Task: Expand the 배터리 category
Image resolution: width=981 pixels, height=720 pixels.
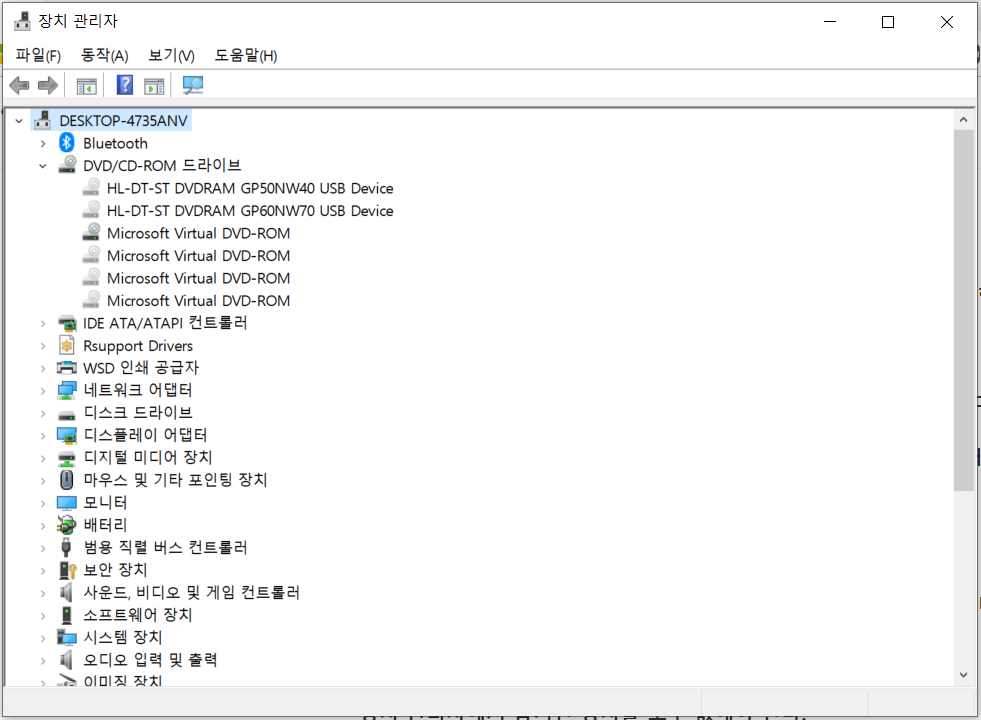Action: pos(43,526)
